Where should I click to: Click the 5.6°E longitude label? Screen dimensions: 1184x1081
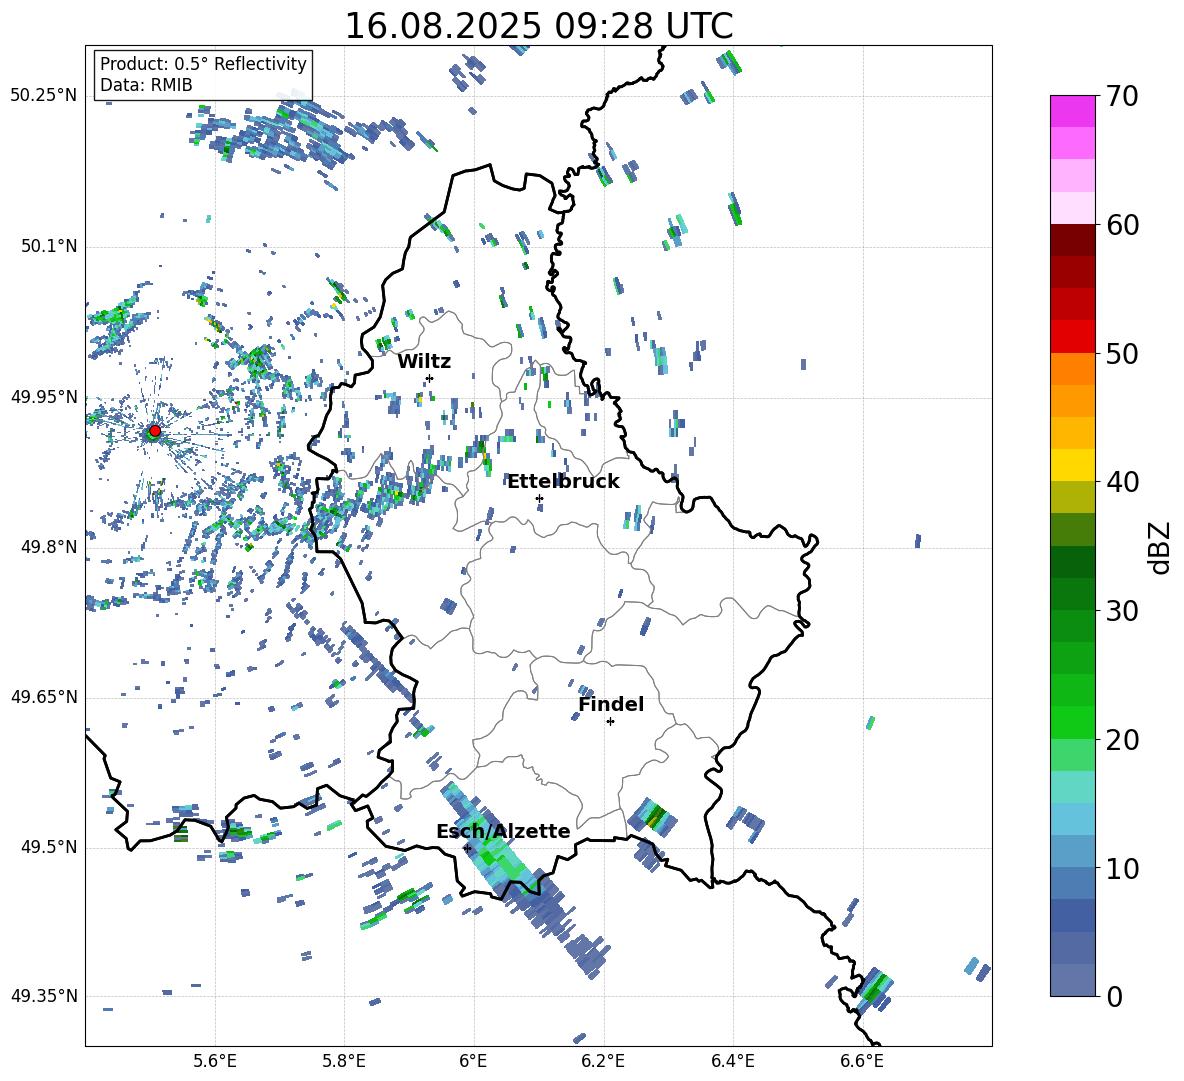tap(215, 1062)
